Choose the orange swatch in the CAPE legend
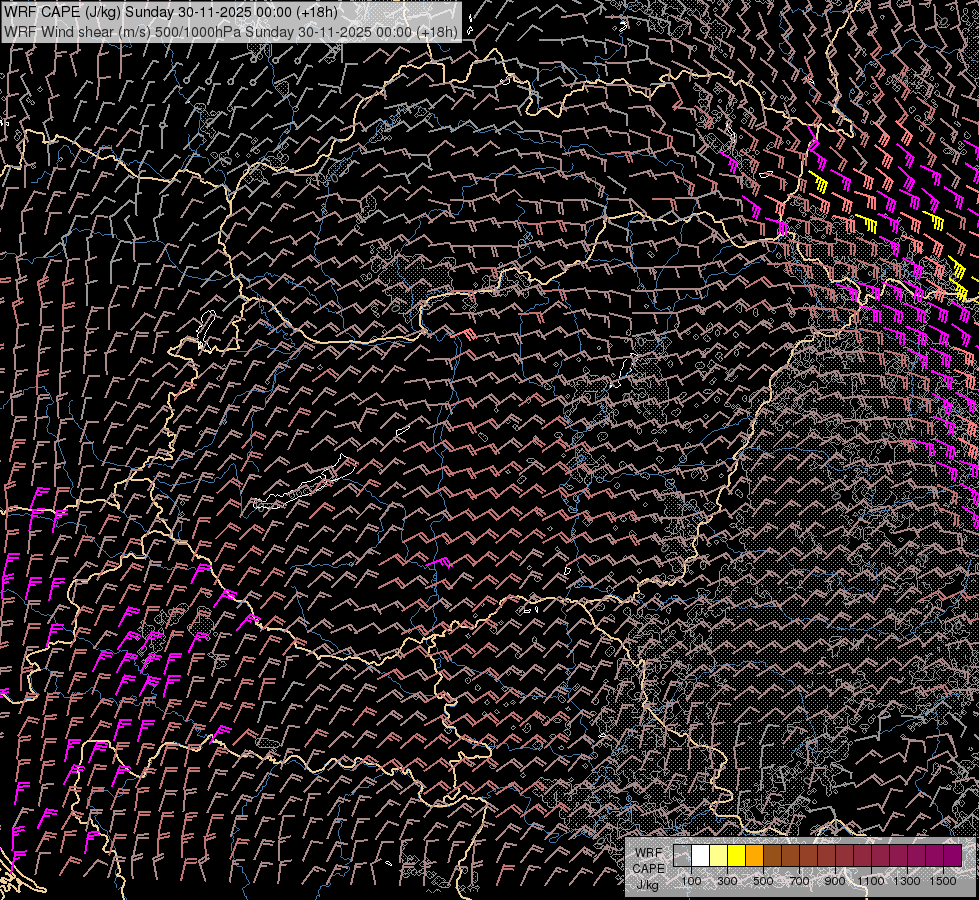This screenshot has height=900, width=979. 754,856
